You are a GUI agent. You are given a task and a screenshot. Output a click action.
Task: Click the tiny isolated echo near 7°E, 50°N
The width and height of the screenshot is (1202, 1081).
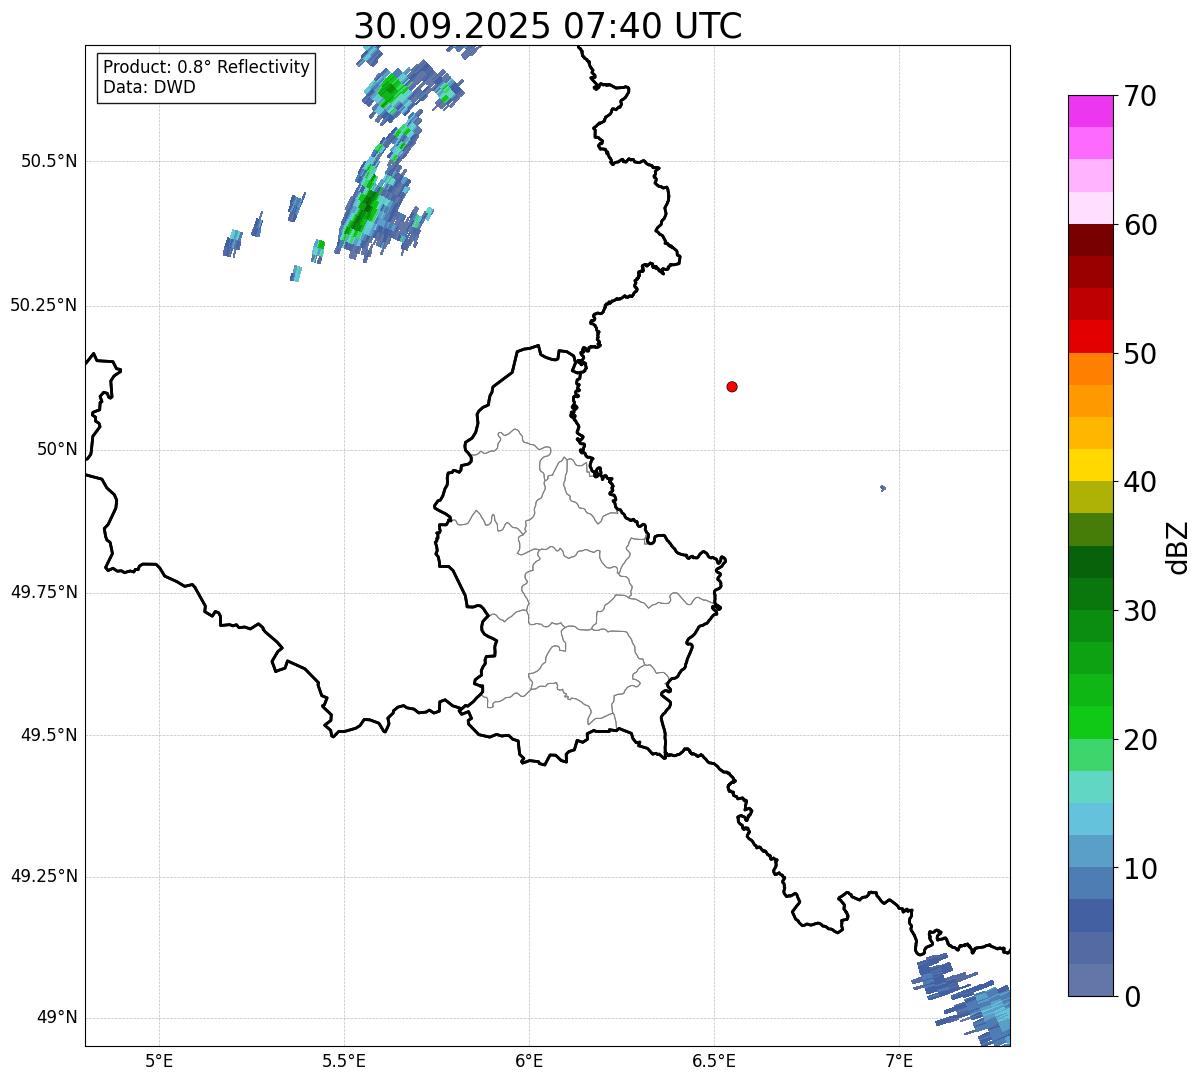tap(883, 488)
